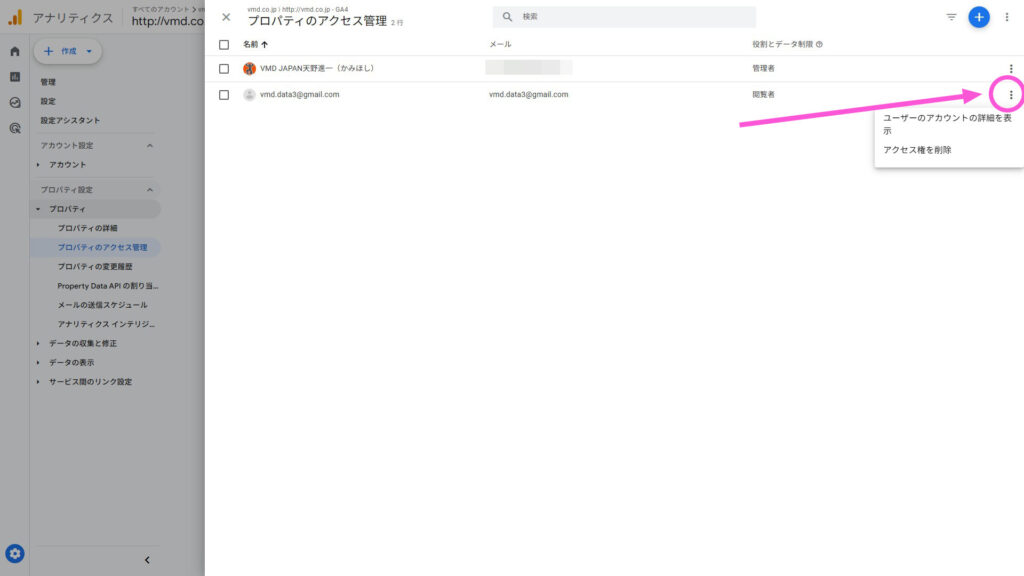Click the blue + add user button

coord(979,17)
